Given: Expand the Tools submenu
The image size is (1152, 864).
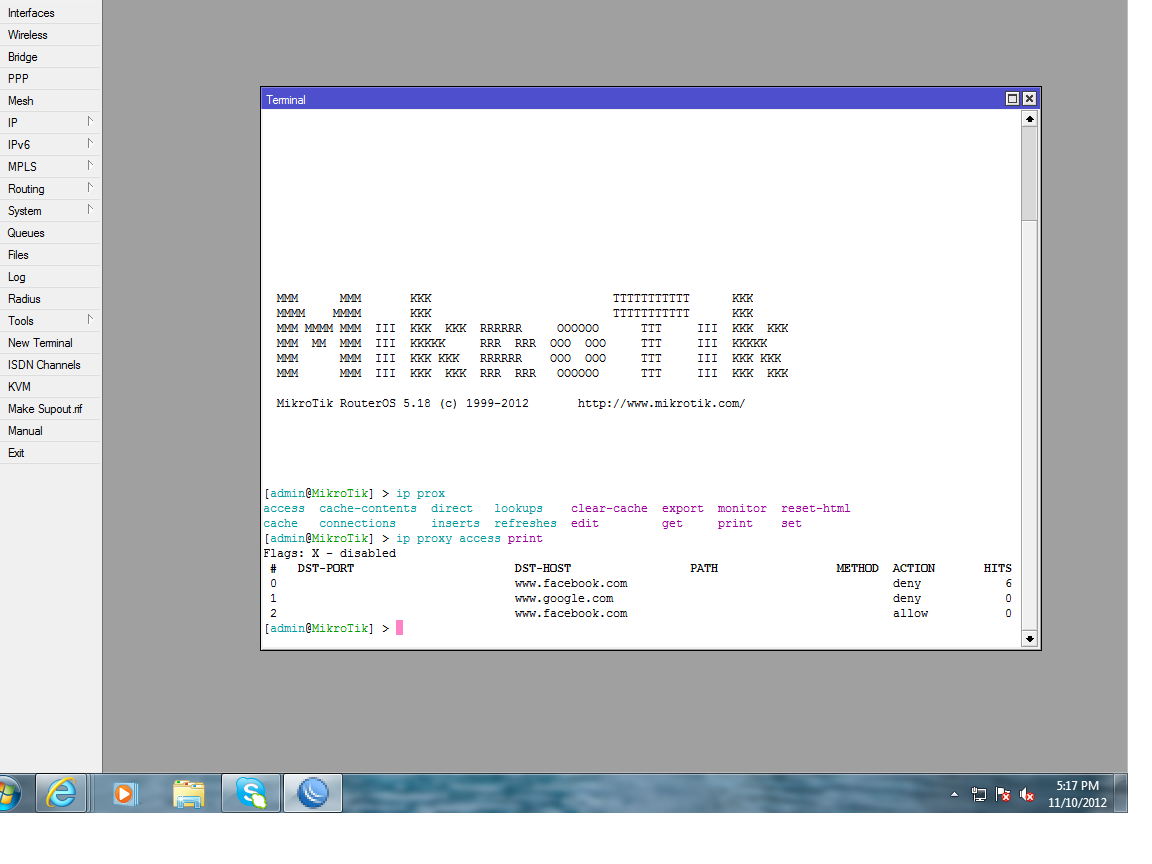Looking at the screenshot, I should 50,321.
